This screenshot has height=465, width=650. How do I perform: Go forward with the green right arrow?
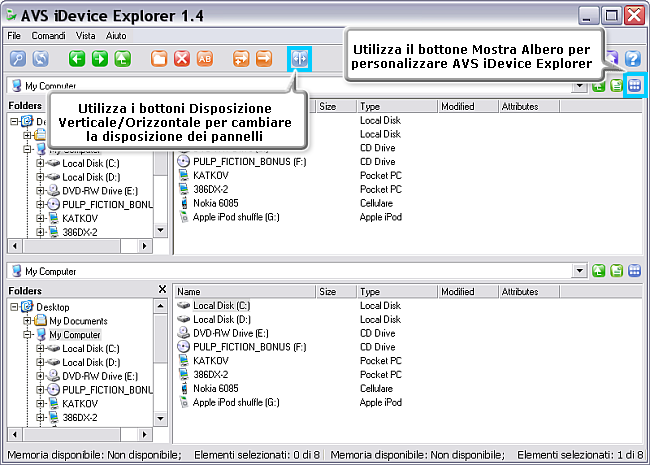pyautogui.click(x=99, y=59)
